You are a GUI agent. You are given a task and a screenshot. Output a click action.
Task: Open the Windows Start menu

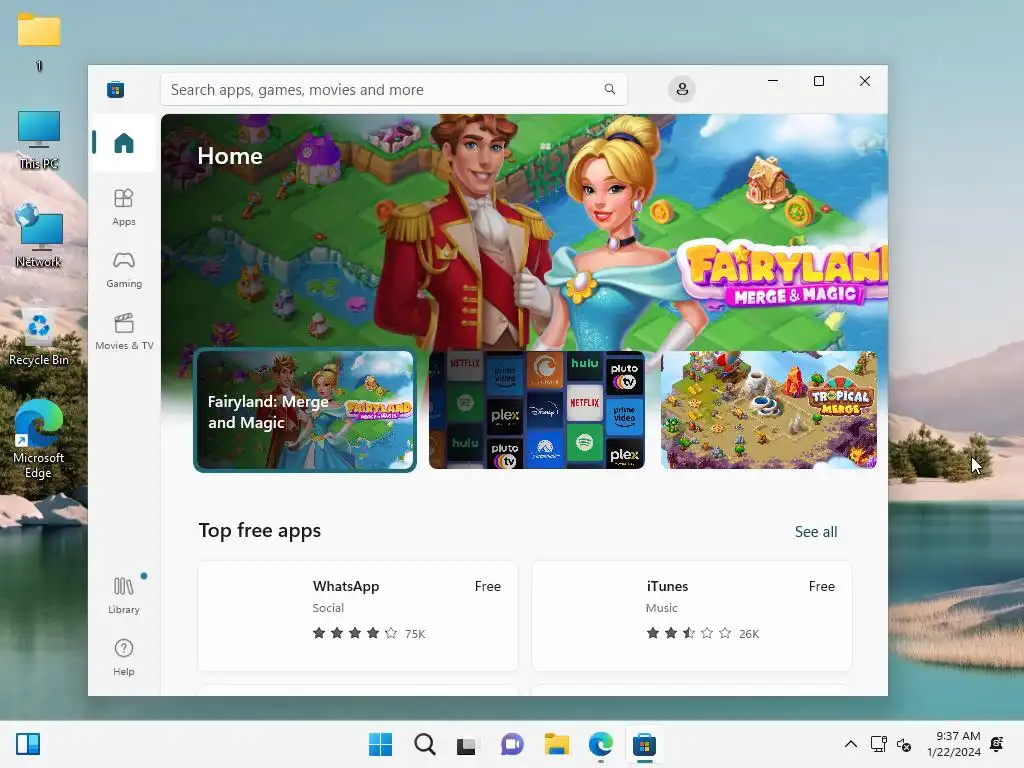381,744
